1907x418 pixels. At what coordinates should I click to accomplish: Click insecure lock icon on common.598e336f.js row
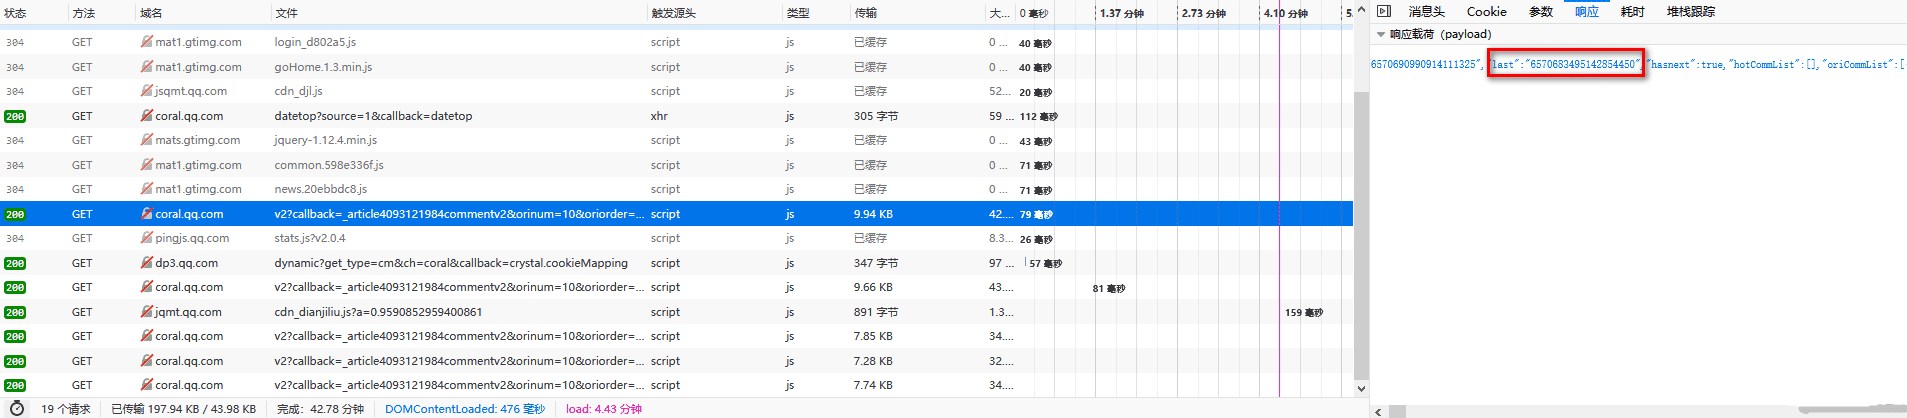click(x=147, y=165)
